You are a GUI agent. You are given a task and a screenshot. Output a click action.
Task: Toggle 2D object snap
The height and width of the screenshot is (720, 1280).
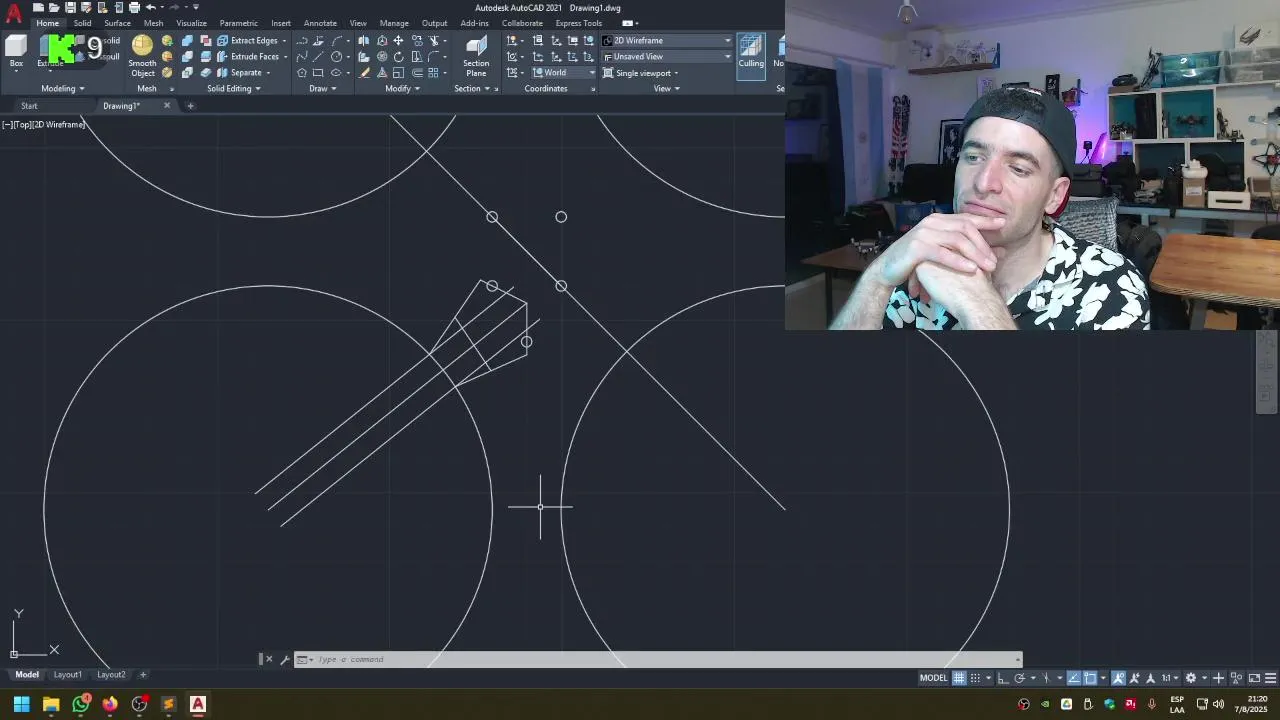pos(1090,678)
